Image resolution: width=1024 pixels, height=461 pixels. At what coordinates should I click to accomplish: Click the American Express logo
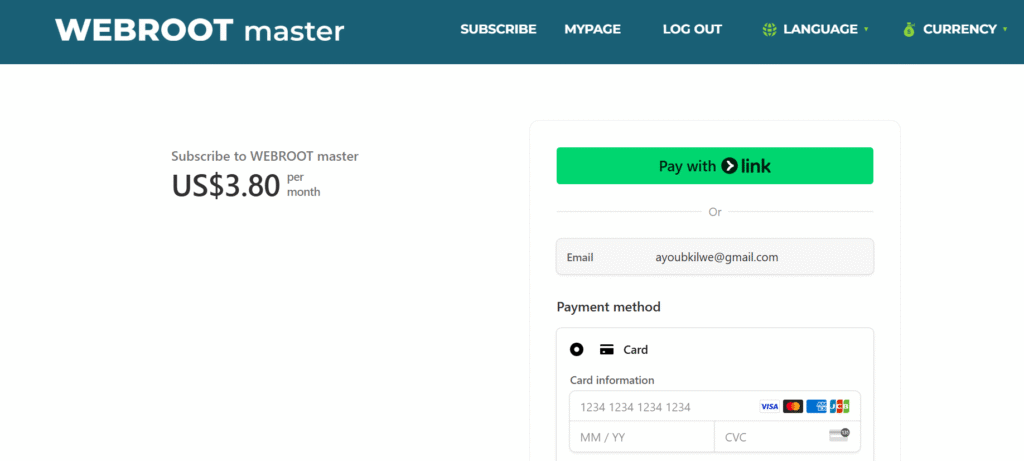(x=816, y=406)
